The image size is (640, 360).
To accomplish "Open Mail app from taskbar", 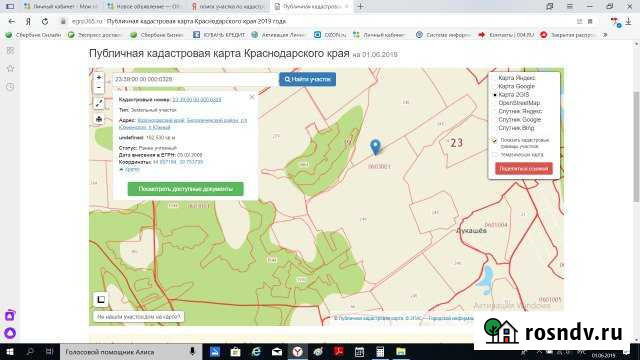I will coord(277,351).
